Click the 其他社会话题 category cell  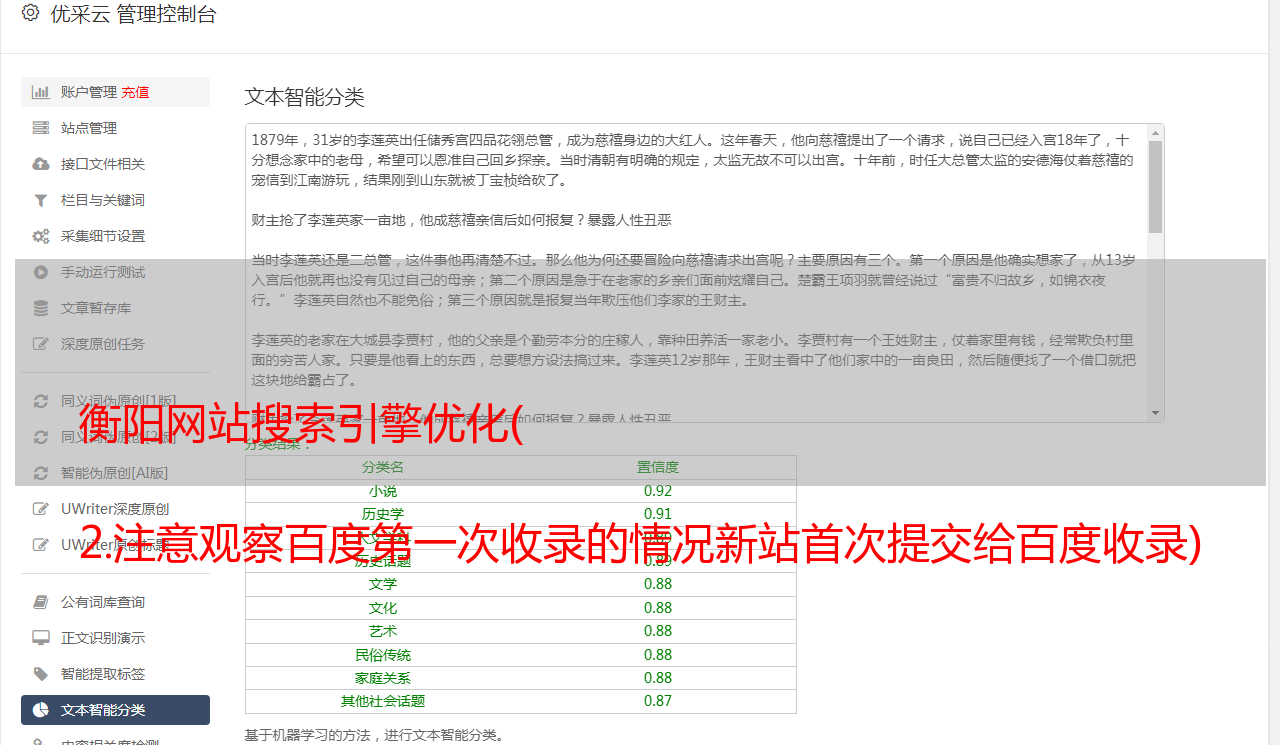pos(383,701)
